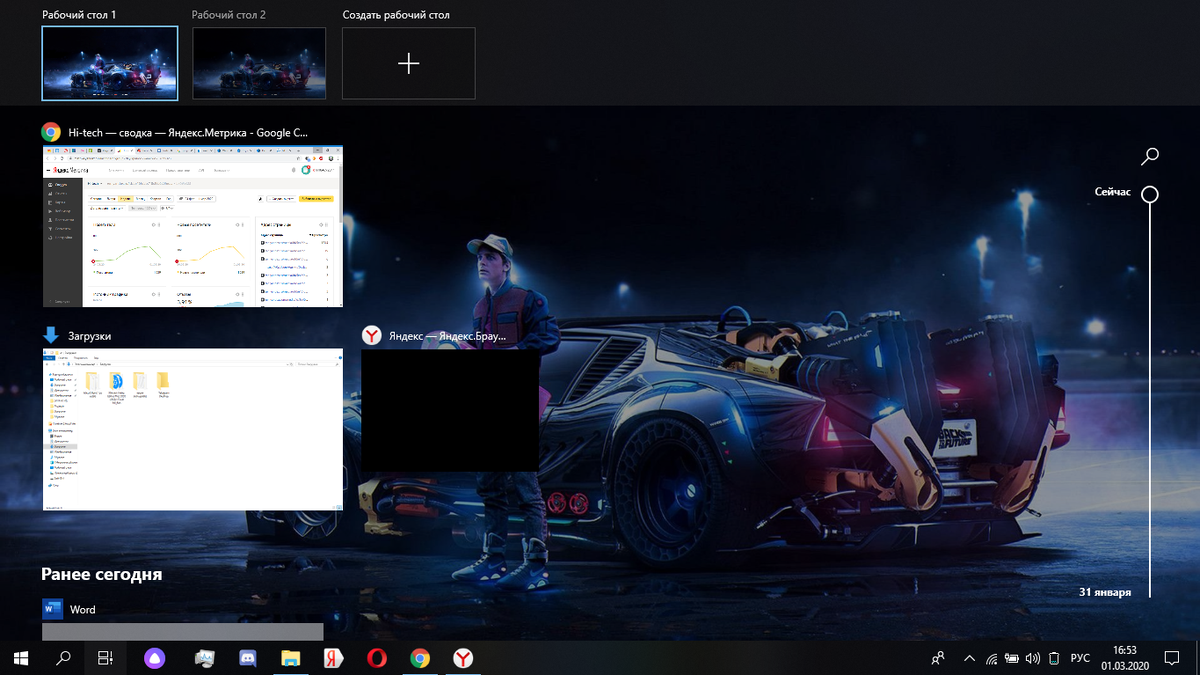1200x675 pixels.
Task: Click the Word icon under Ранее сегодня
Action: tap(53, 609)
